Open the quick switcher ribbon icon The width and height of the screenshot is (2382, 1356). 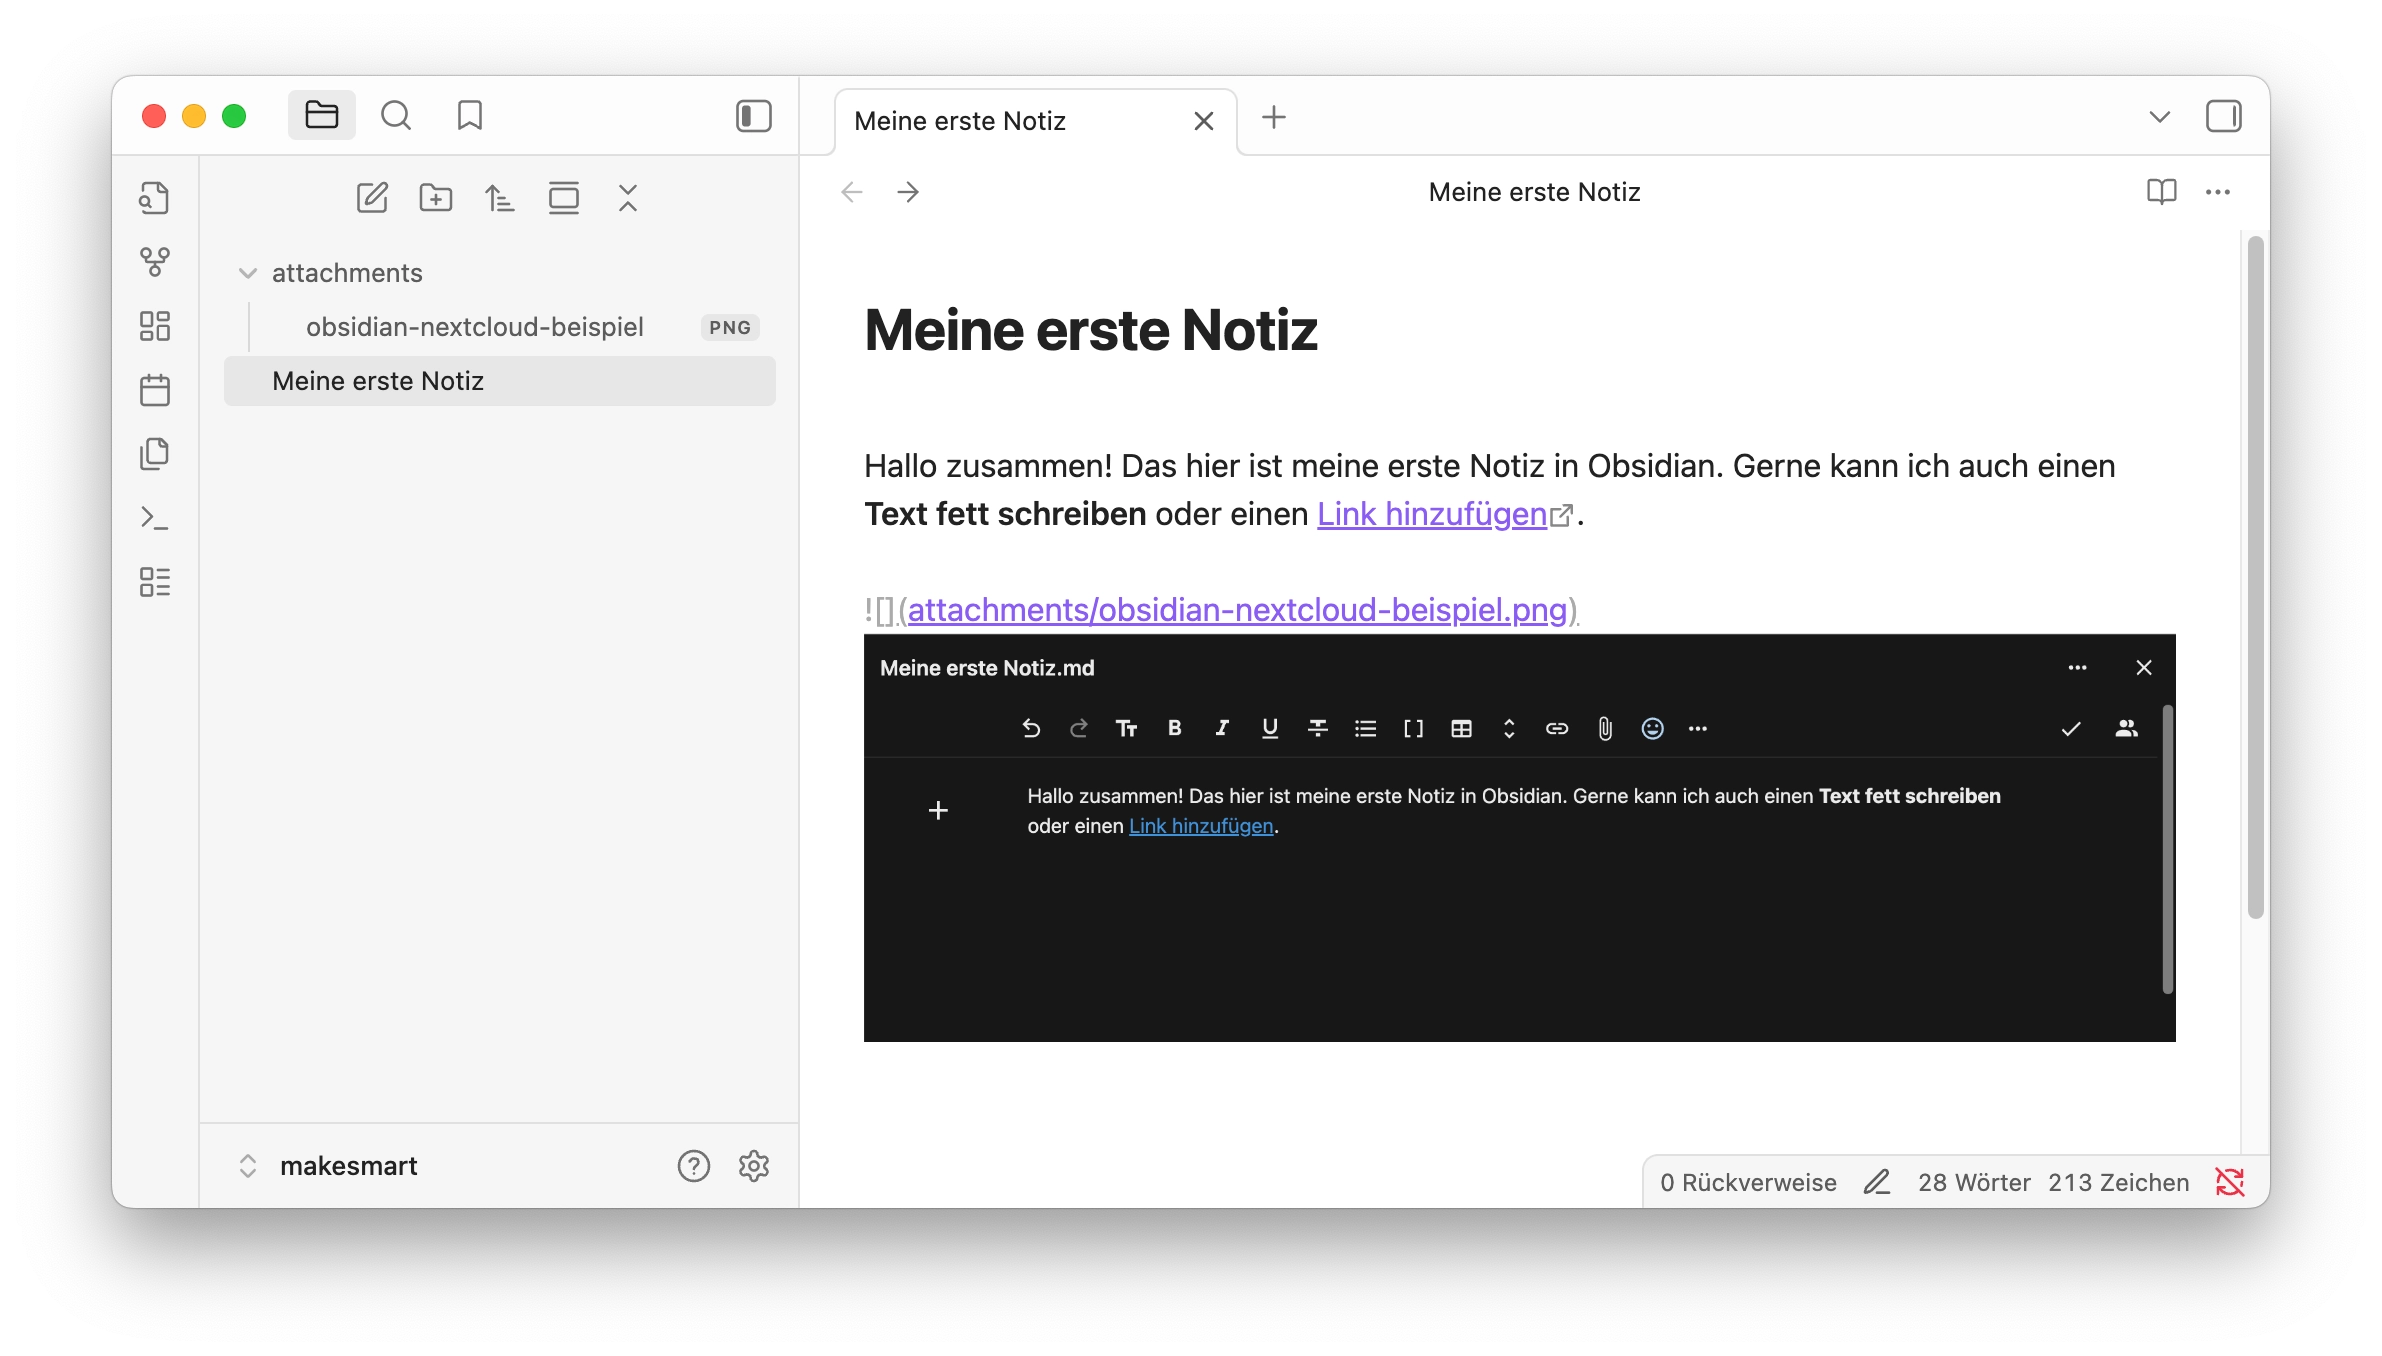coord(155,198)
